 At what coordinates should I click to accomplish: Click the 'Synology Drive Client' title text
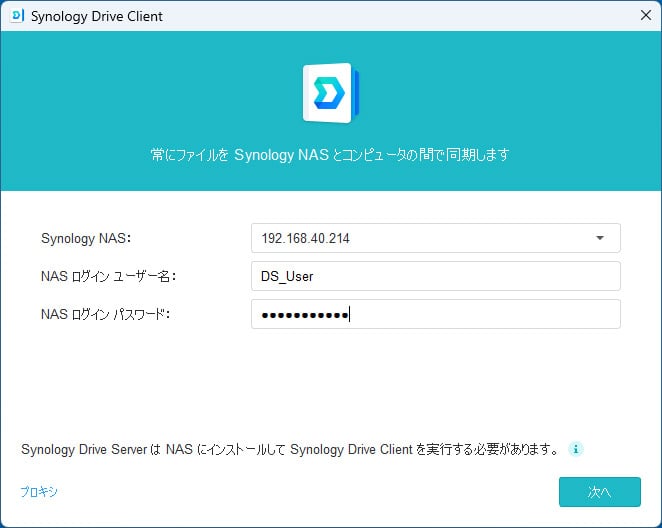click(x=97, y=16)
